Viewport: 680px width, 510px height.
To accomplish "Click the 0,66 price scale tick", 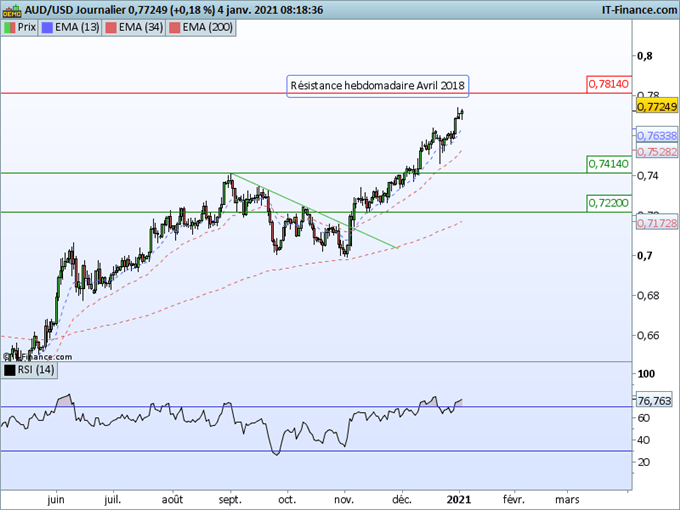I will 648,336.
